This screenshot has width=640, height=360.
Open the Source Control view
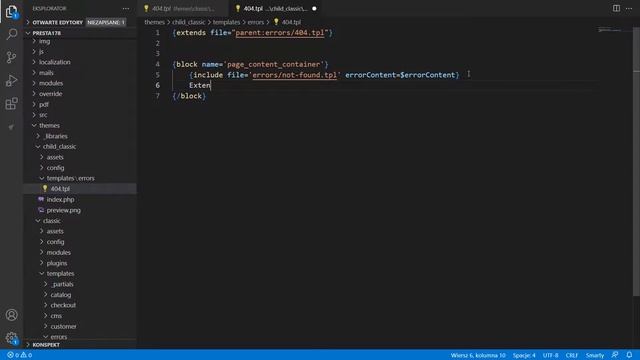(11, 57)
